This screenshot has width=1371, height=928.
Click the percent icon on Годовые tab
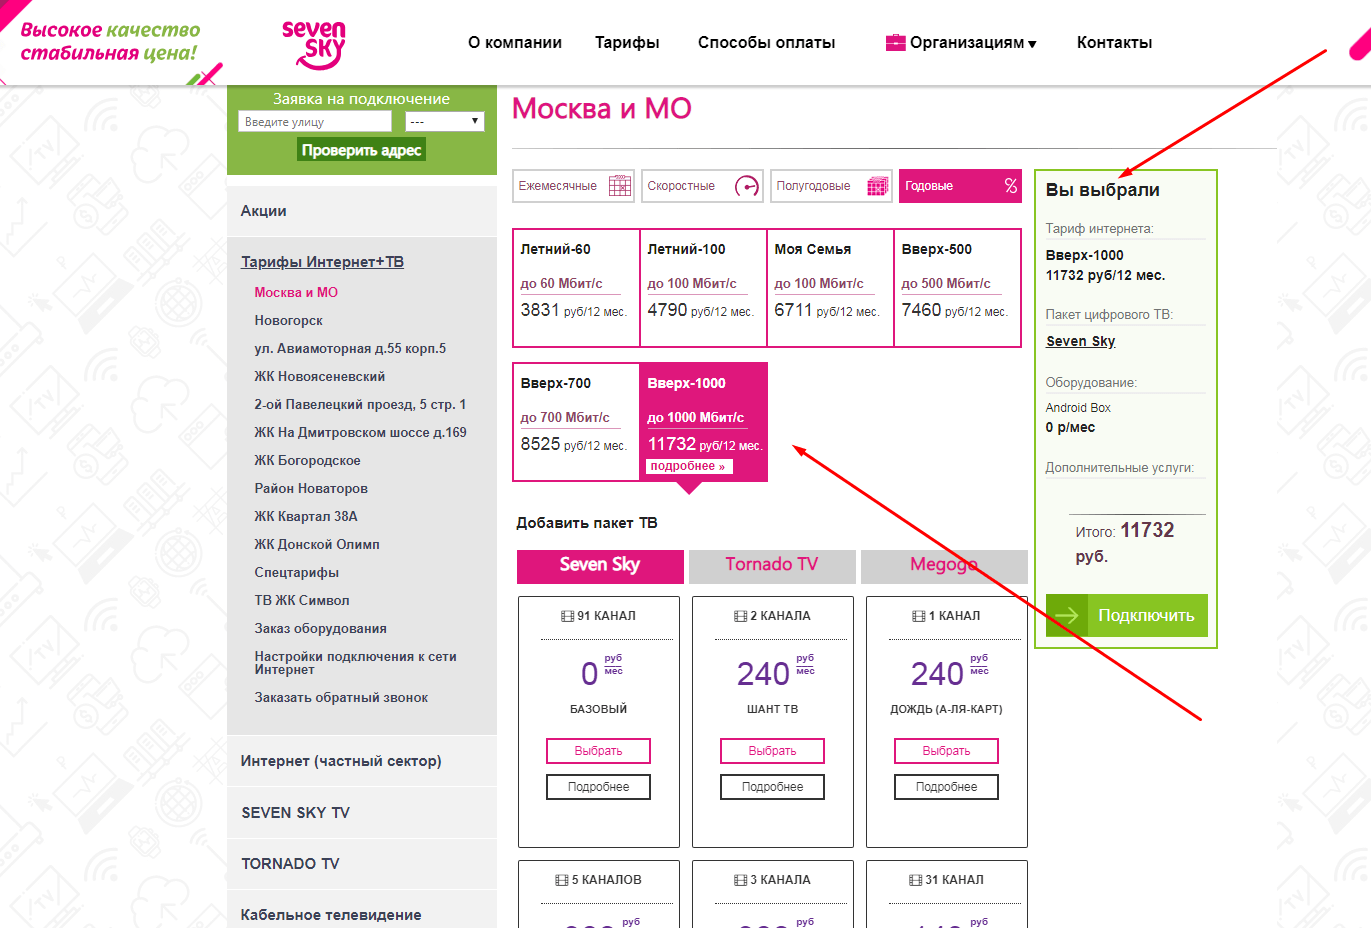click(x=1011, y=186)
